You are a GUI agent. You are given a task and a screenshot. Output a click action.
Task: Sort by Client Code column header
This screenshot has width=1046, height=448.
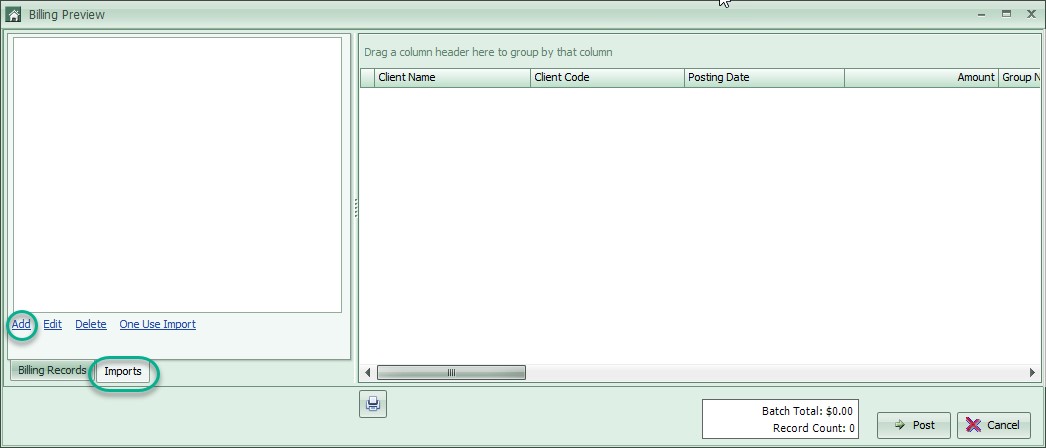tap(607, 77)
